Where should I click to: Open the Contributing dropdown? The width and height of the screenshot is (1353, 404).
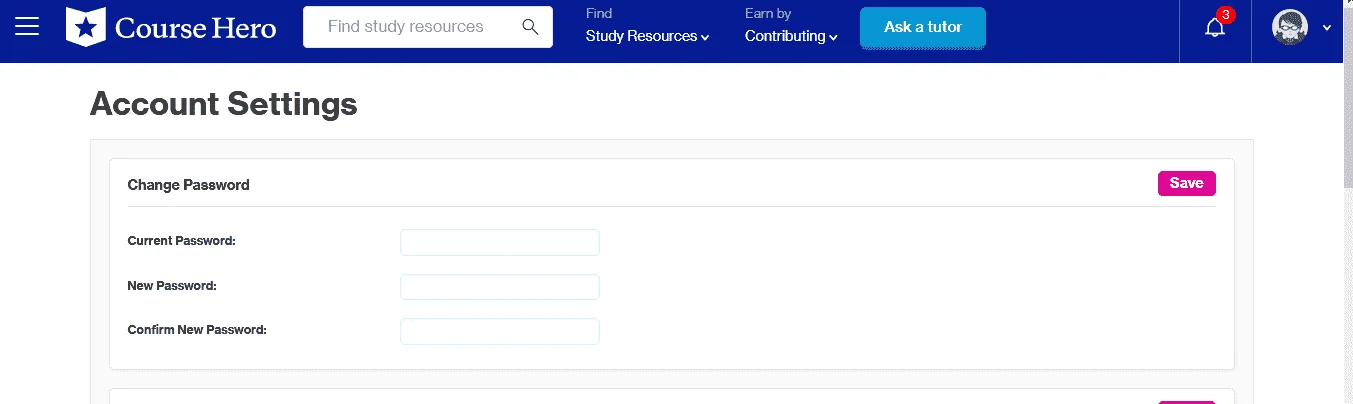pos(791,36)
